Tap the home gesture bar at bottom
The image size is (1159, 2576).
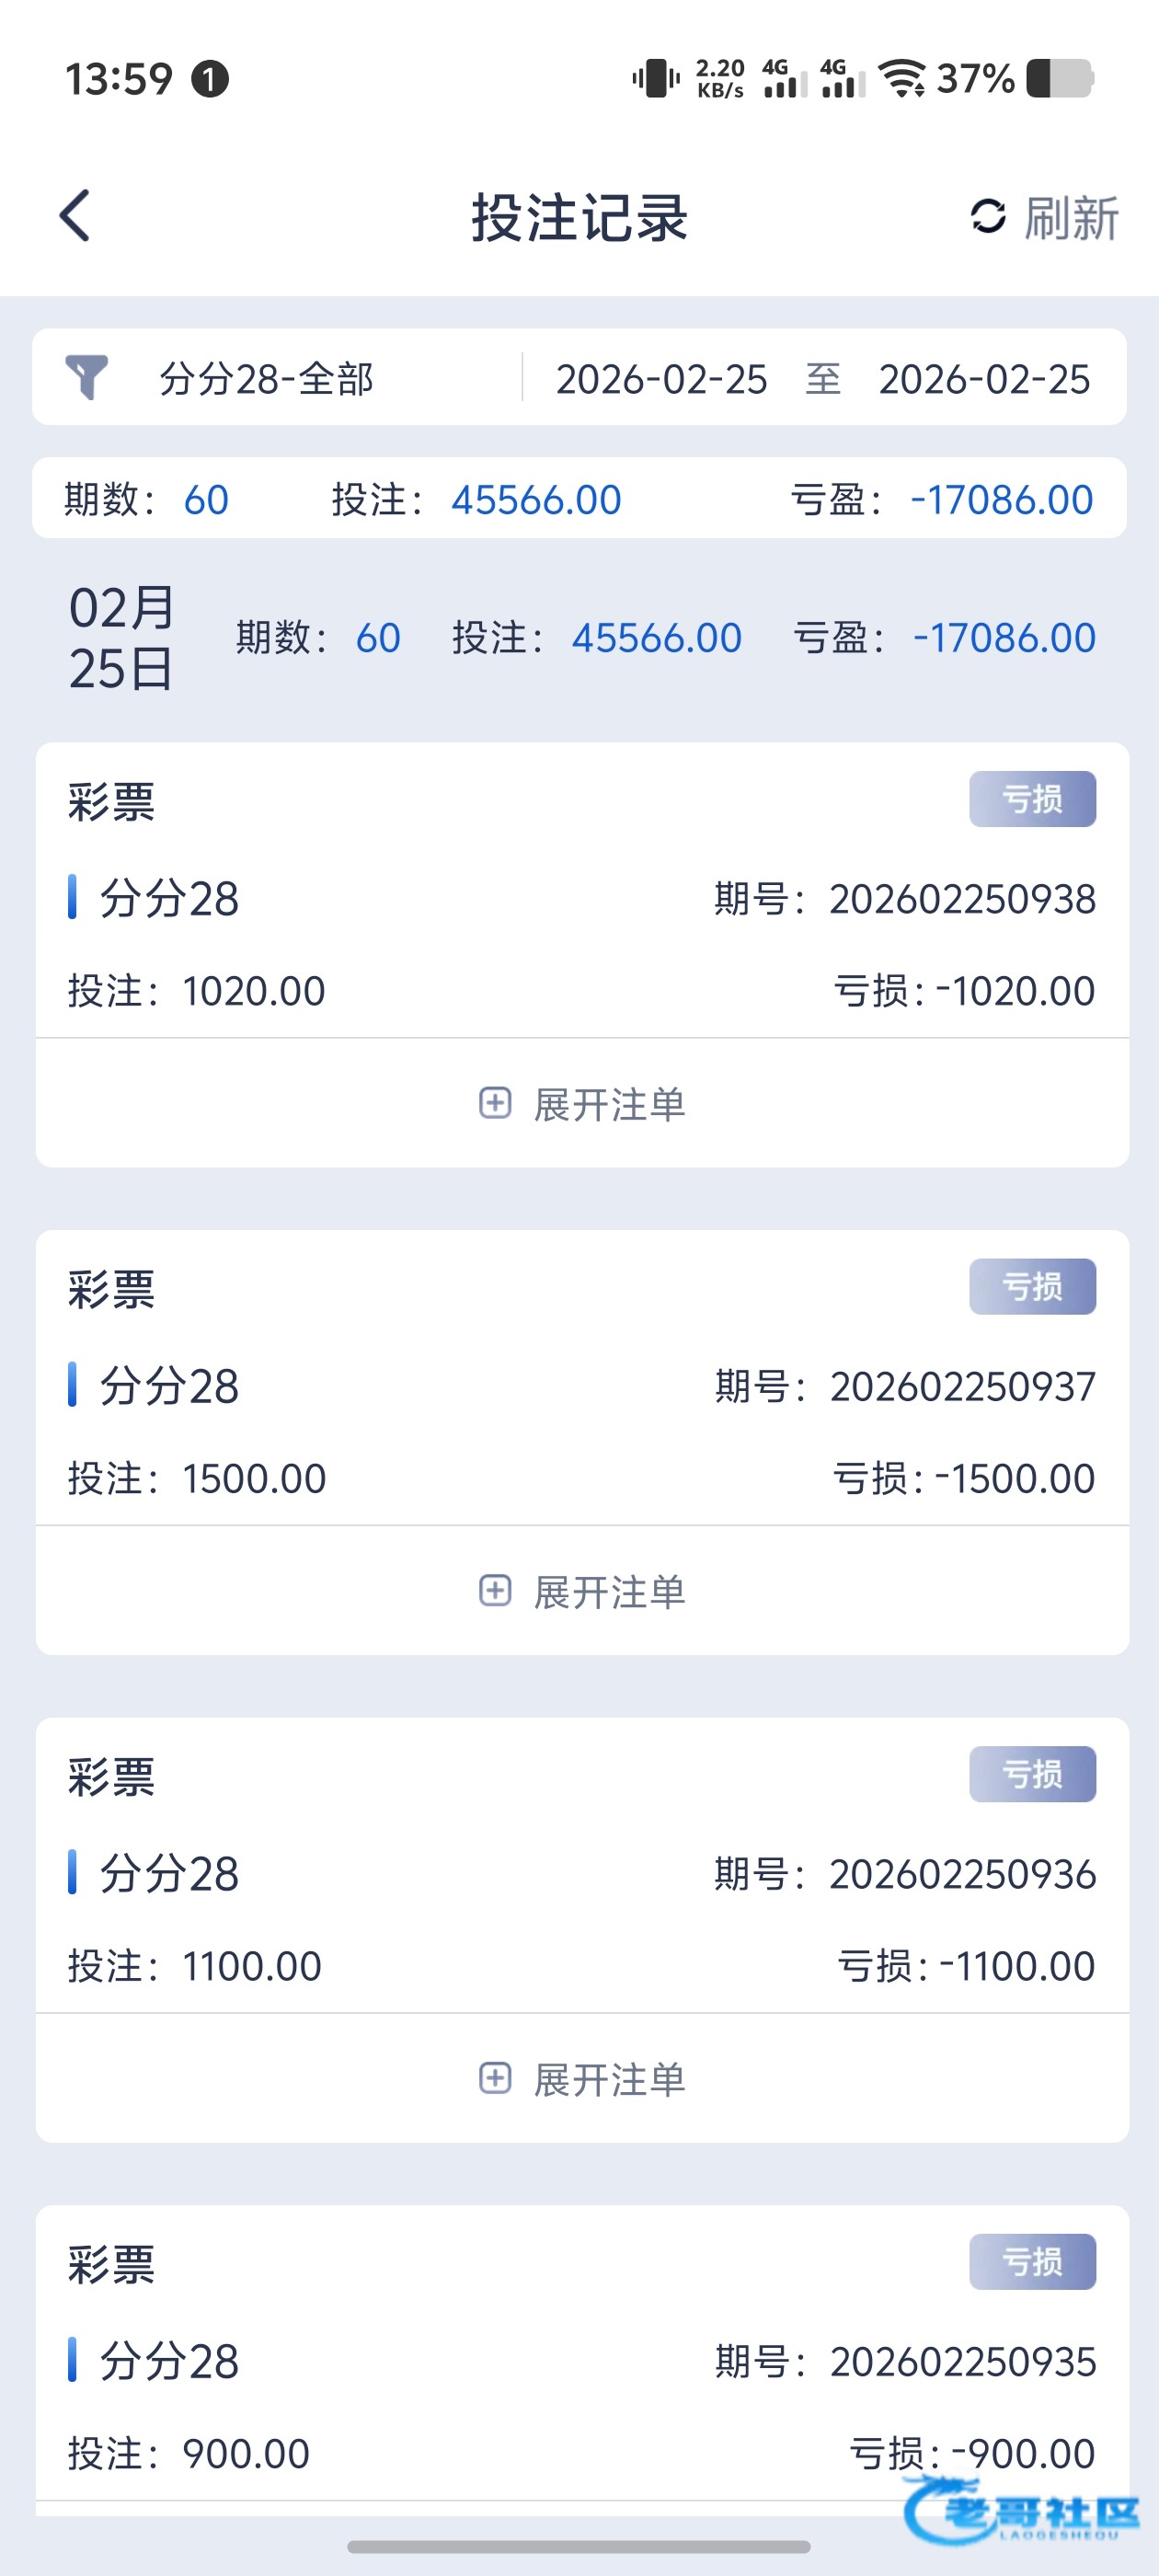(x=579, y=2546)
